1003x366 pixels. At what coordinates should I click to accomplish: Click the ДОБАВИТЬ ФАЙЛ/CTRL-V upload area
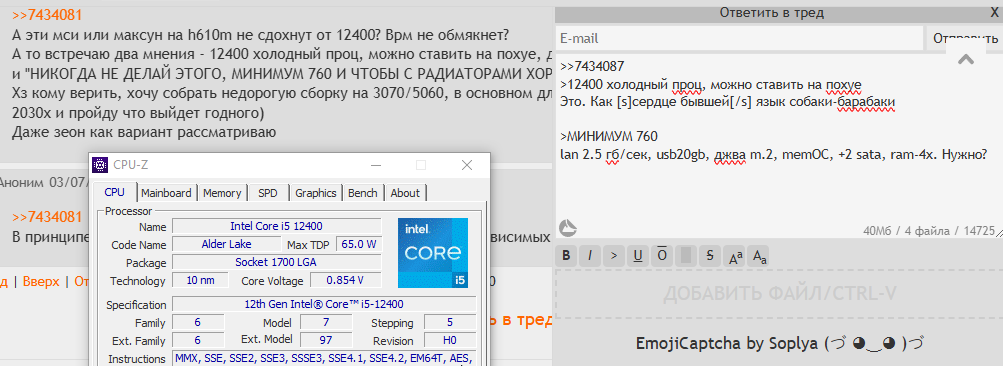(x=779, y=293)
